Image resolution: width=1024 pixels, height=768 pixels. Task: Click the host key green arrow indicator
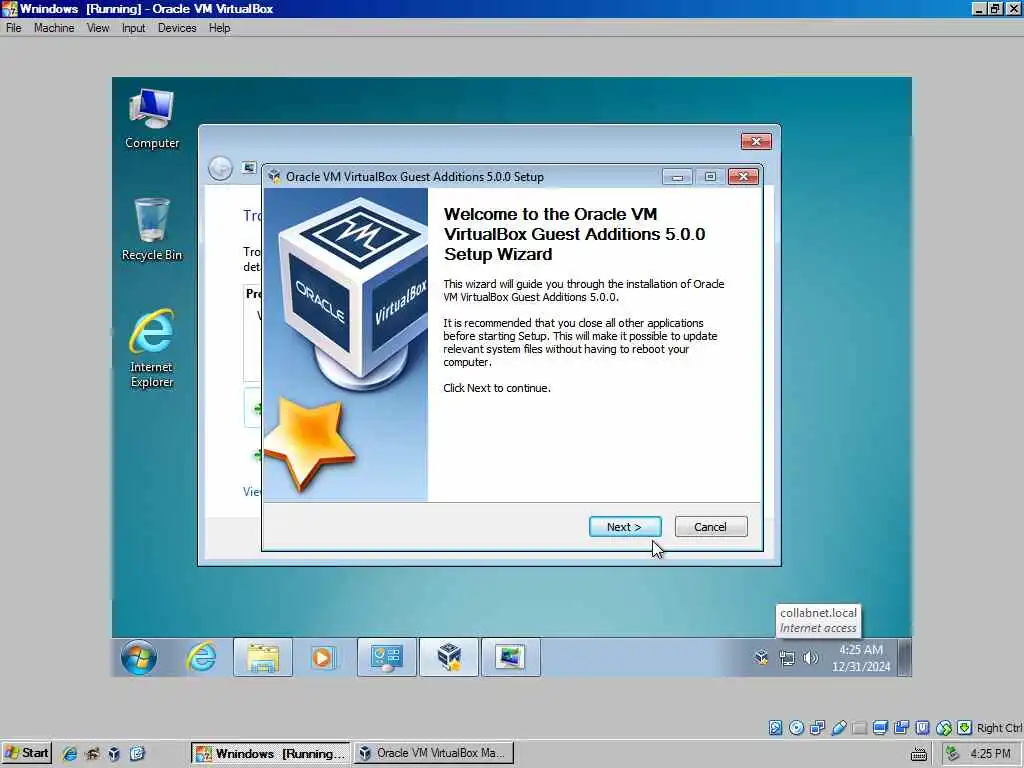tap(965, 728)
